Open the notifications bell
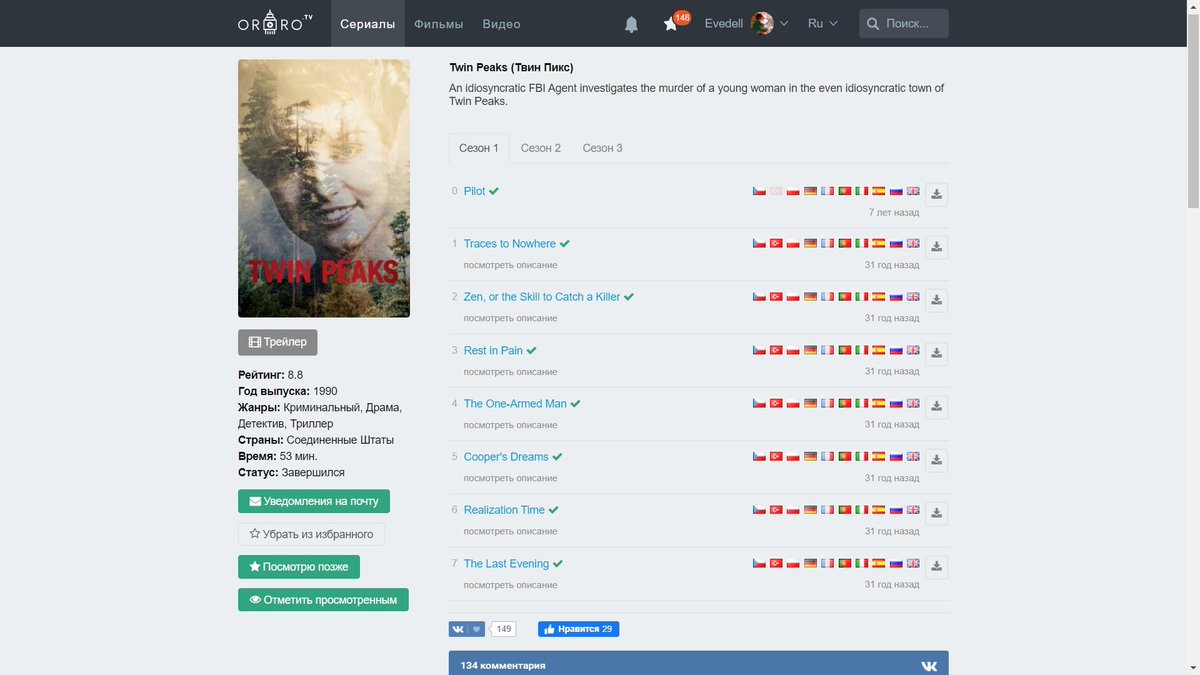The image size is (1200, 675). click(x=631, y=24)
